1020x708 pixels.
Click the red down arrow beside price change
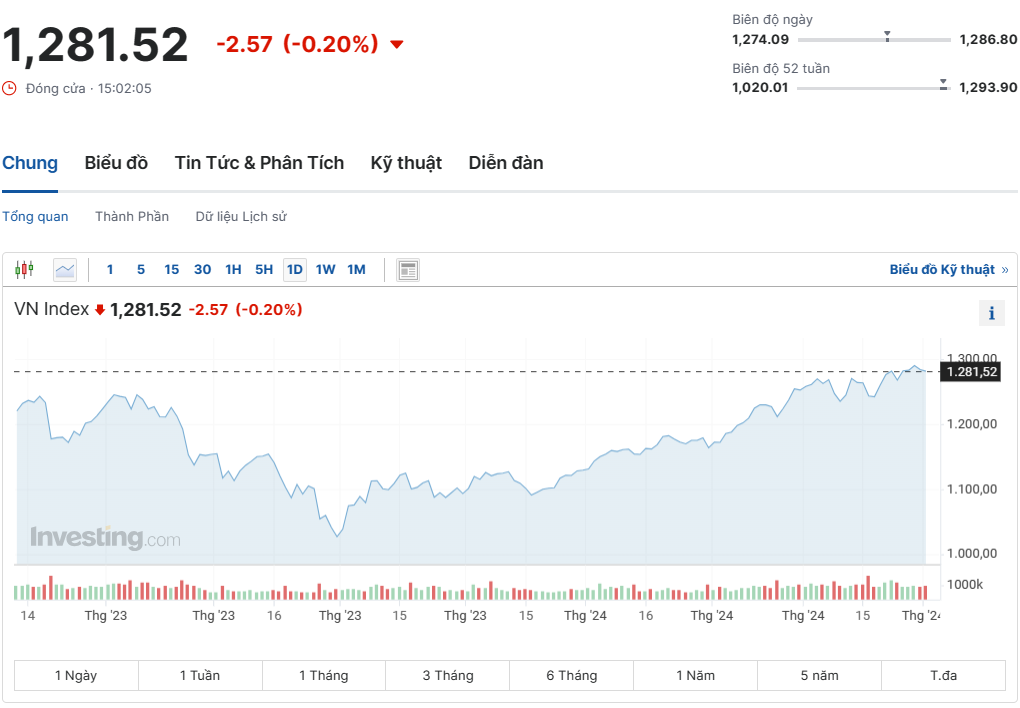[397, 44]
